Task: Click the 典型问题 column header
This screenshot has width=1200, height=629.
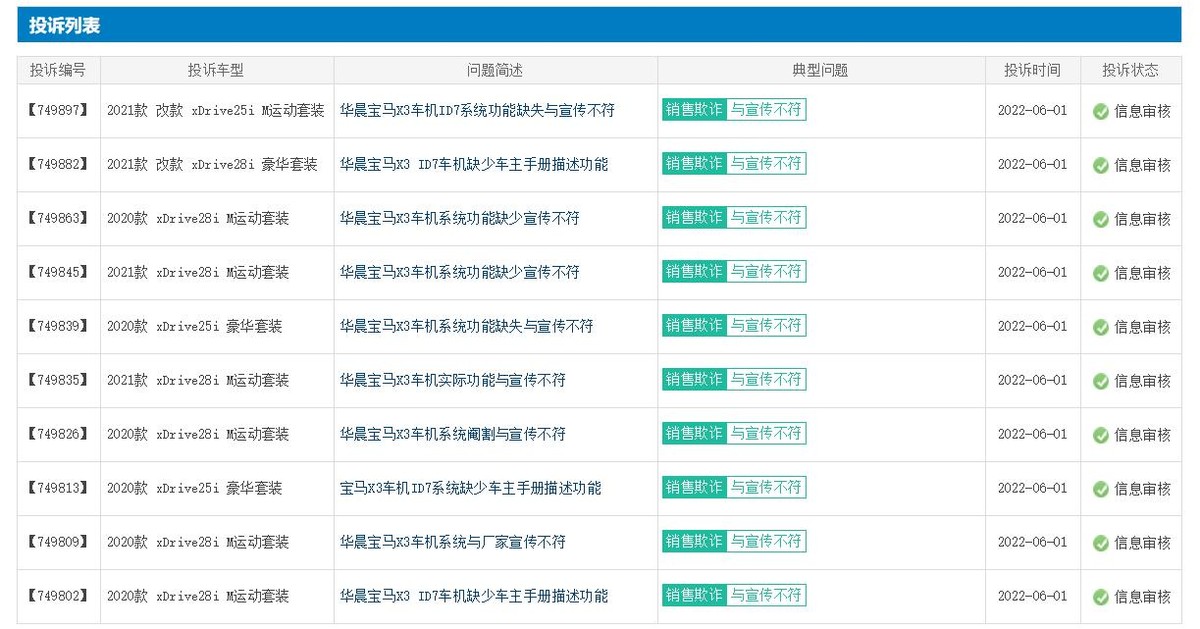Action: [x=820, y=70]
